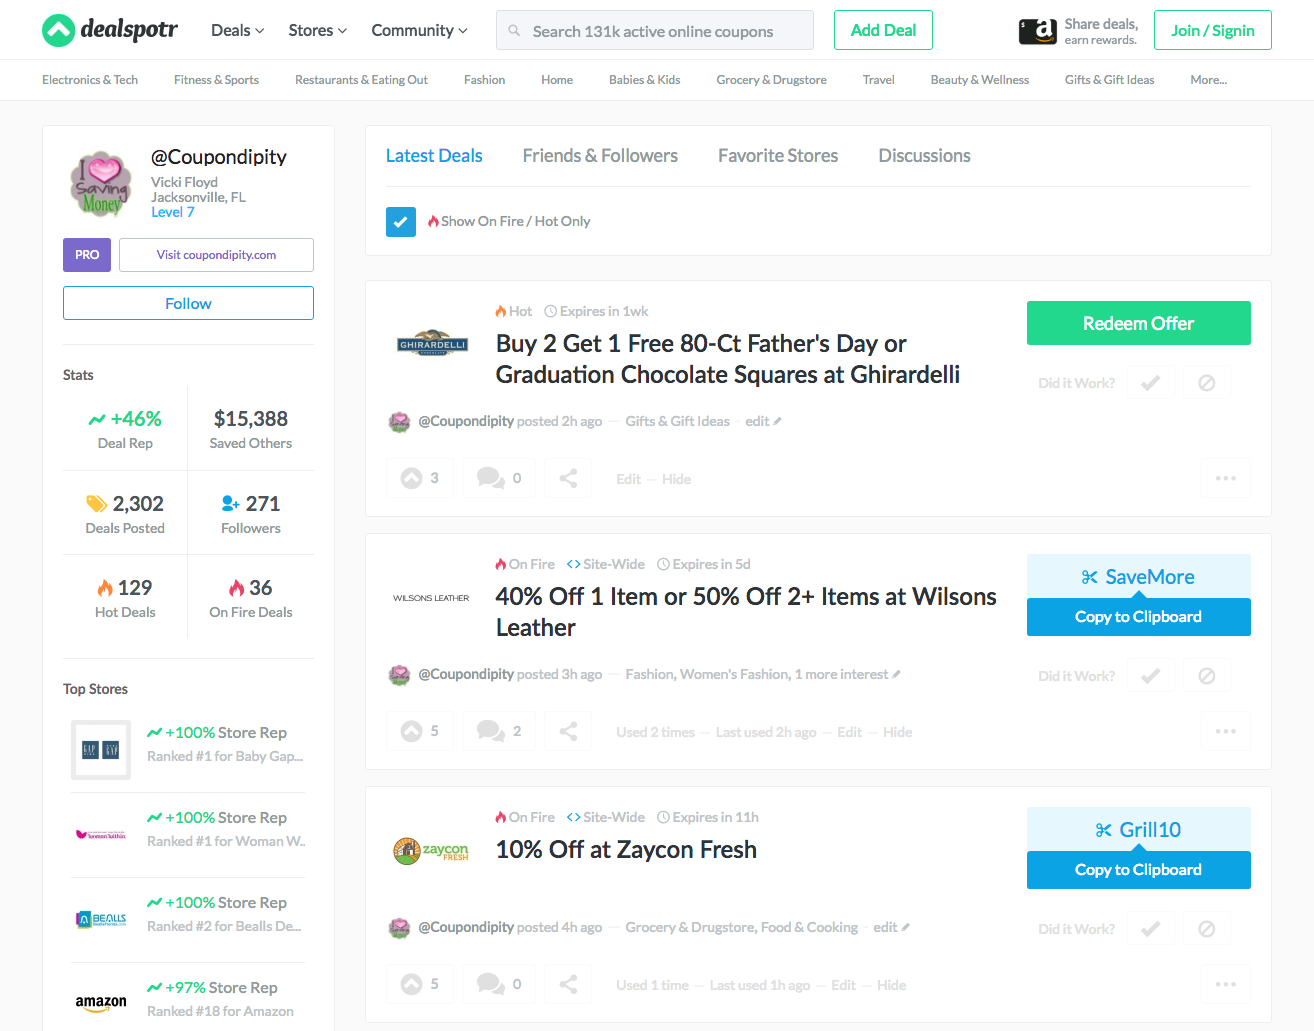Share the Zaycon Fresh deal
The width and height of the screenshot is (1314, 1031).
pos(567,983)
